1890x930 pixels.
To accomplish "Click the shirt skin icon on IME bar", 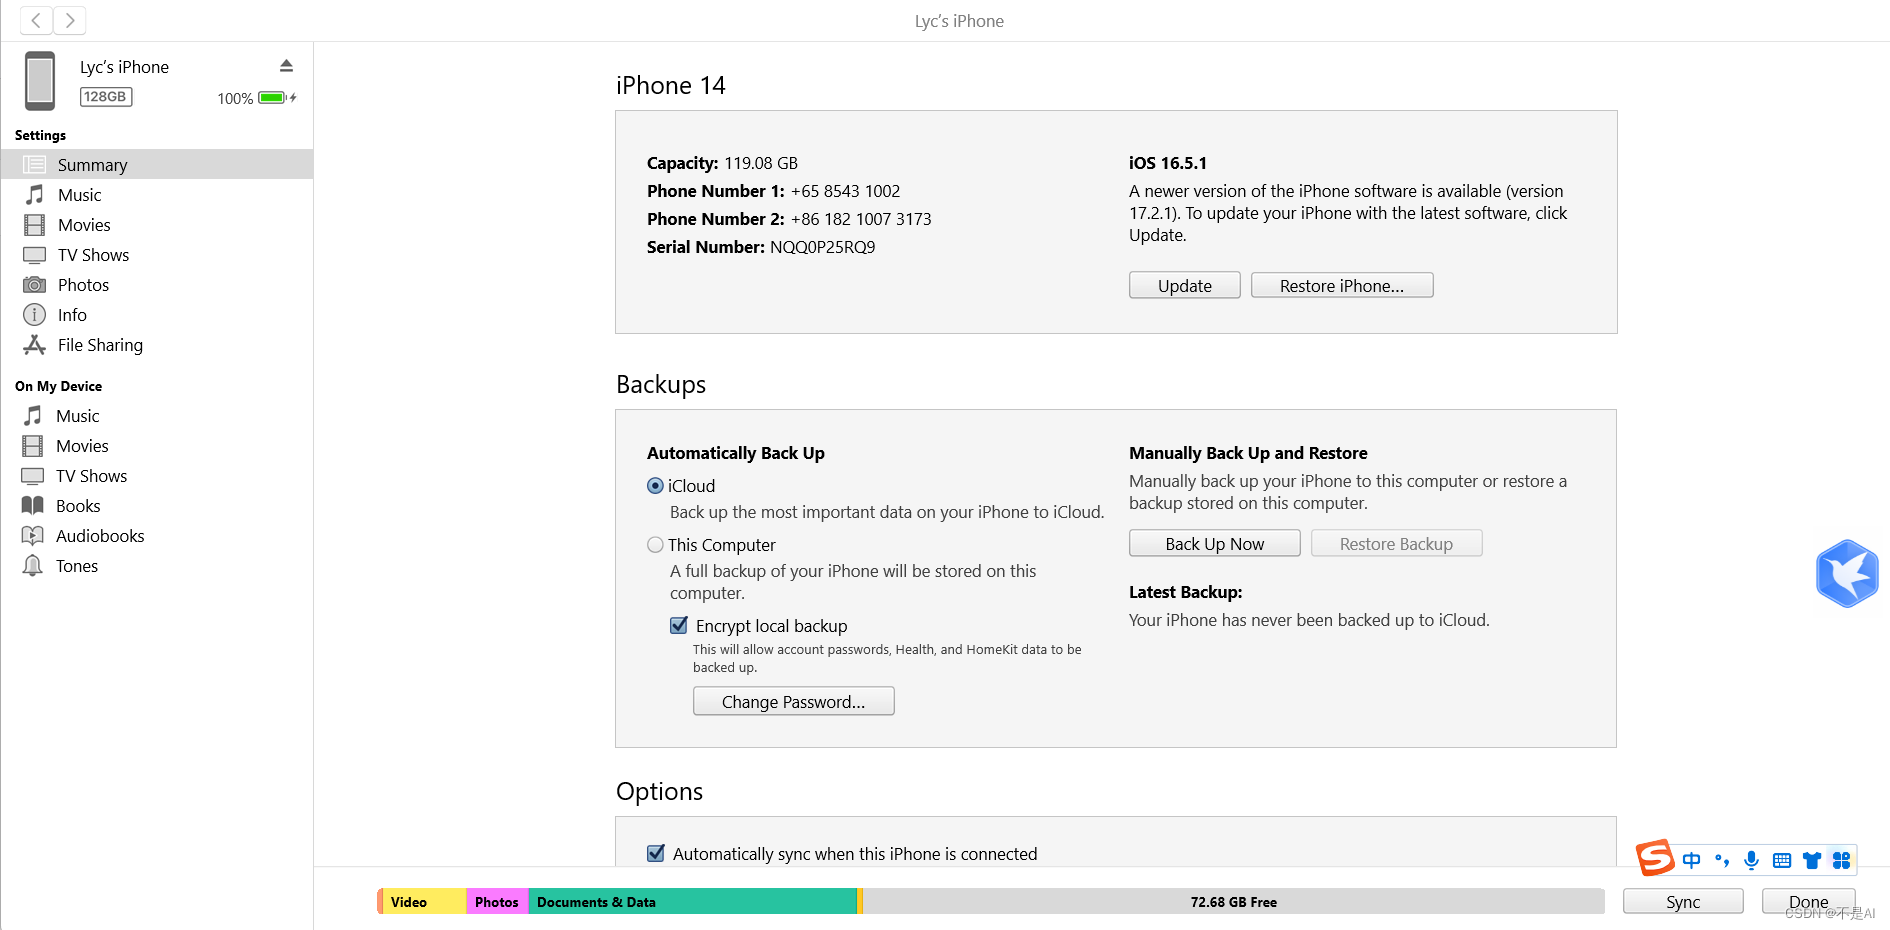I will (x=1811, y=860).
